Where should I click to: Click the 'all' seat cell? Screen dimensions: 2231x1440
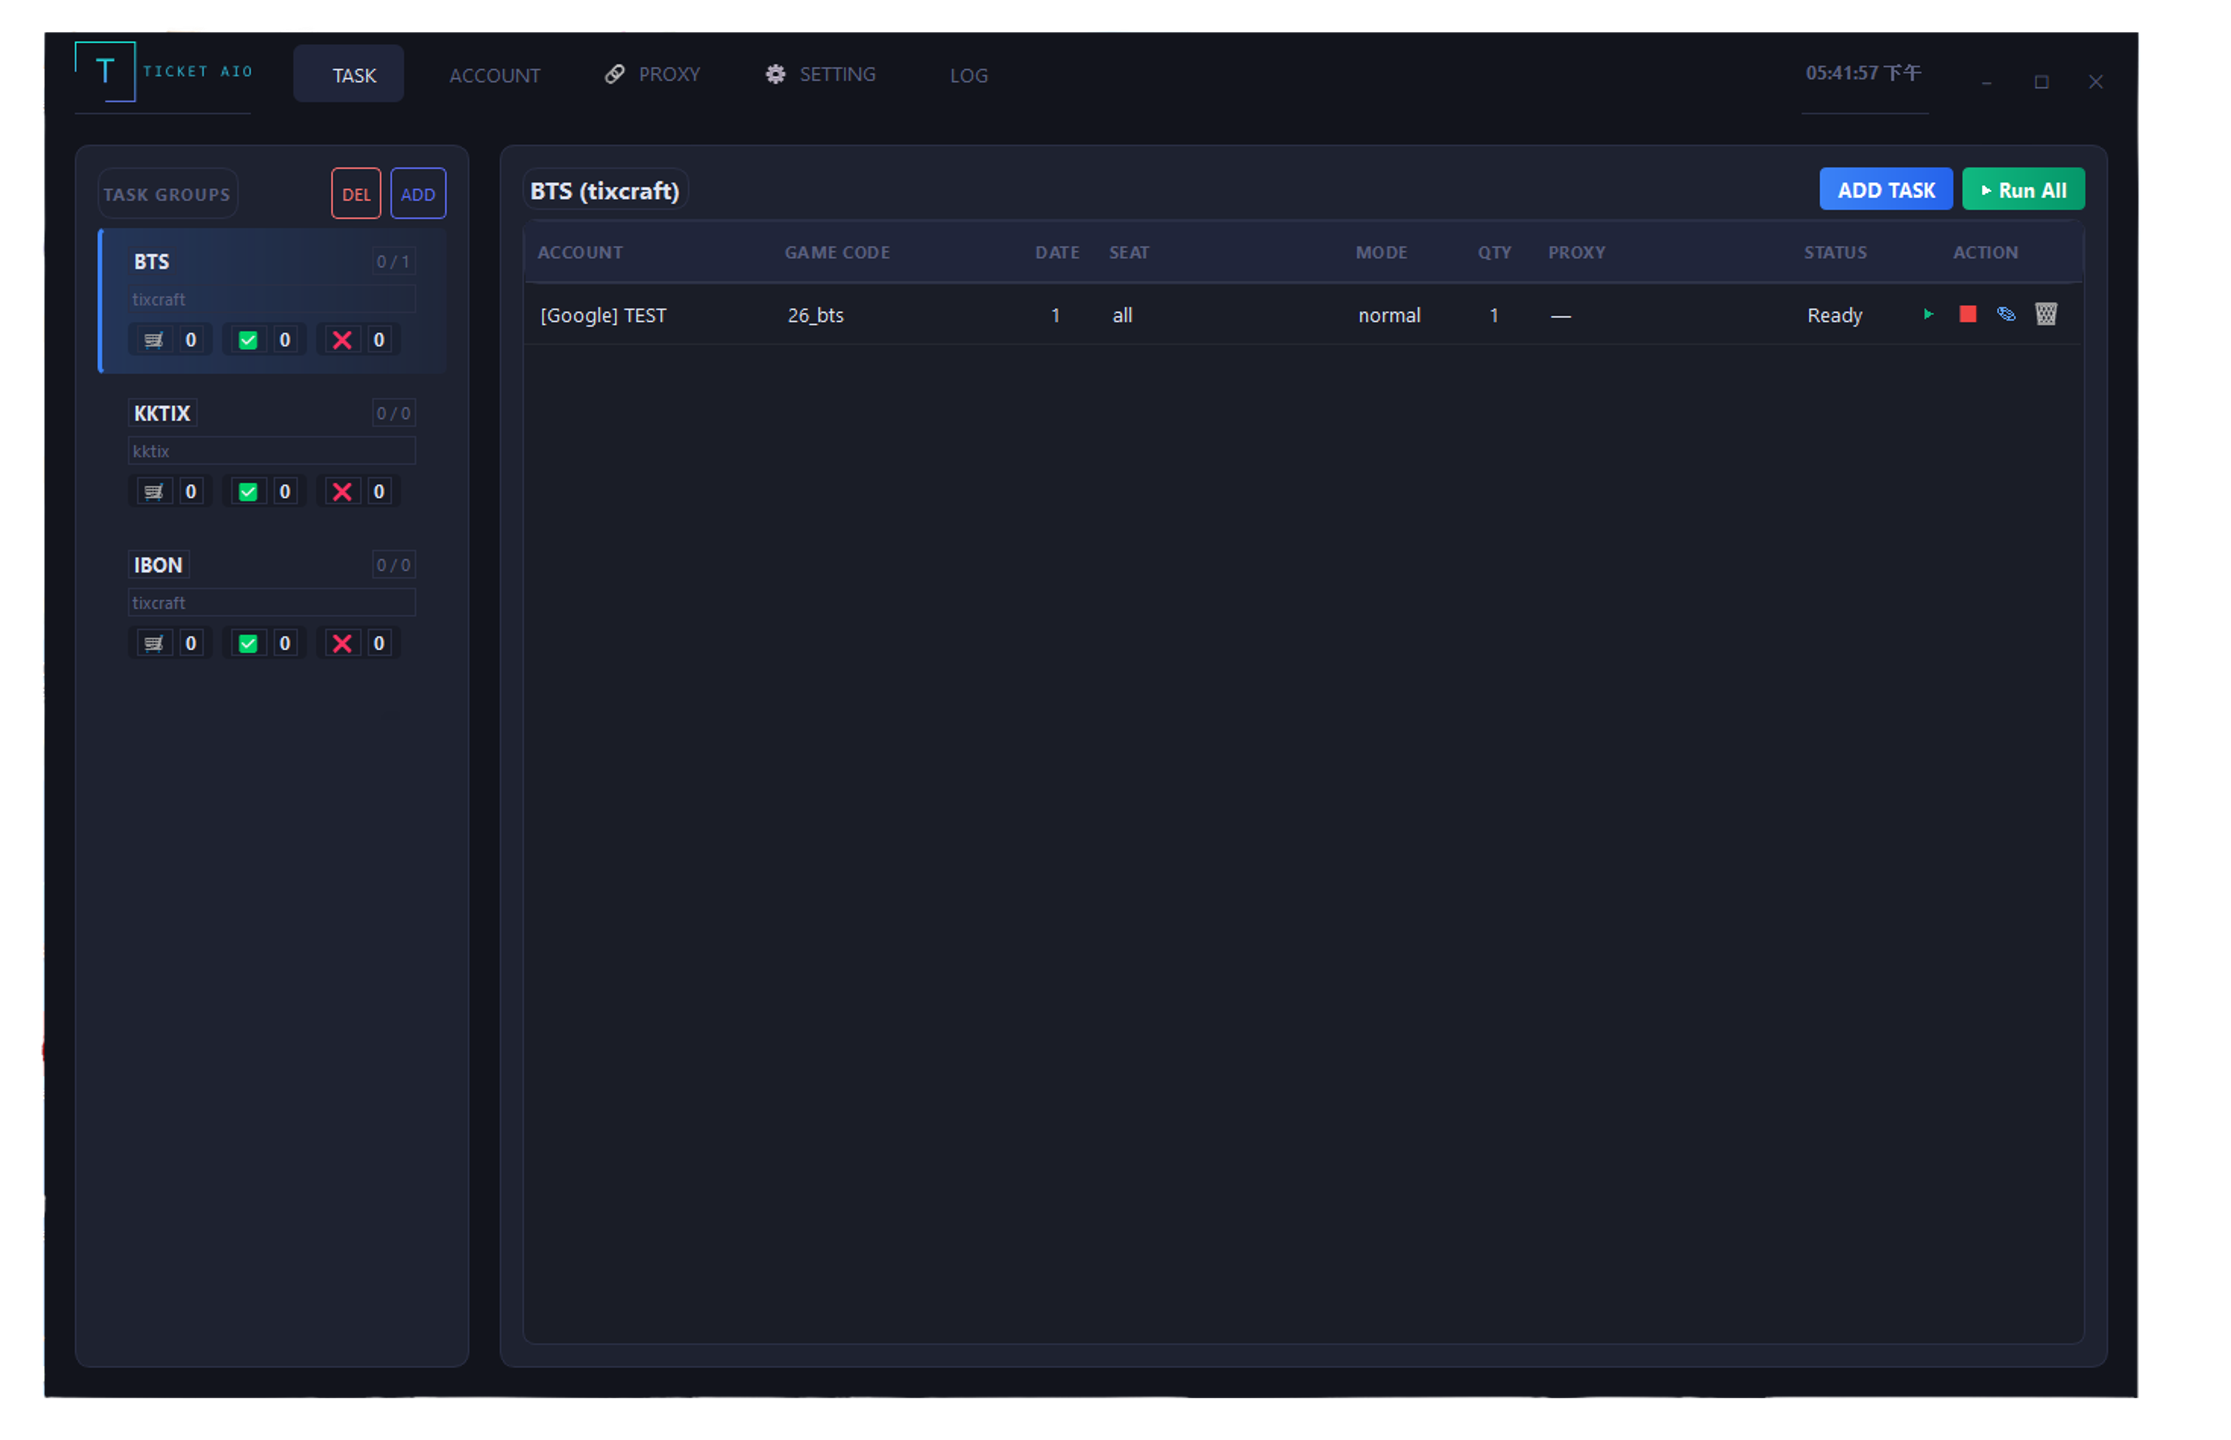coord(1122,316)
